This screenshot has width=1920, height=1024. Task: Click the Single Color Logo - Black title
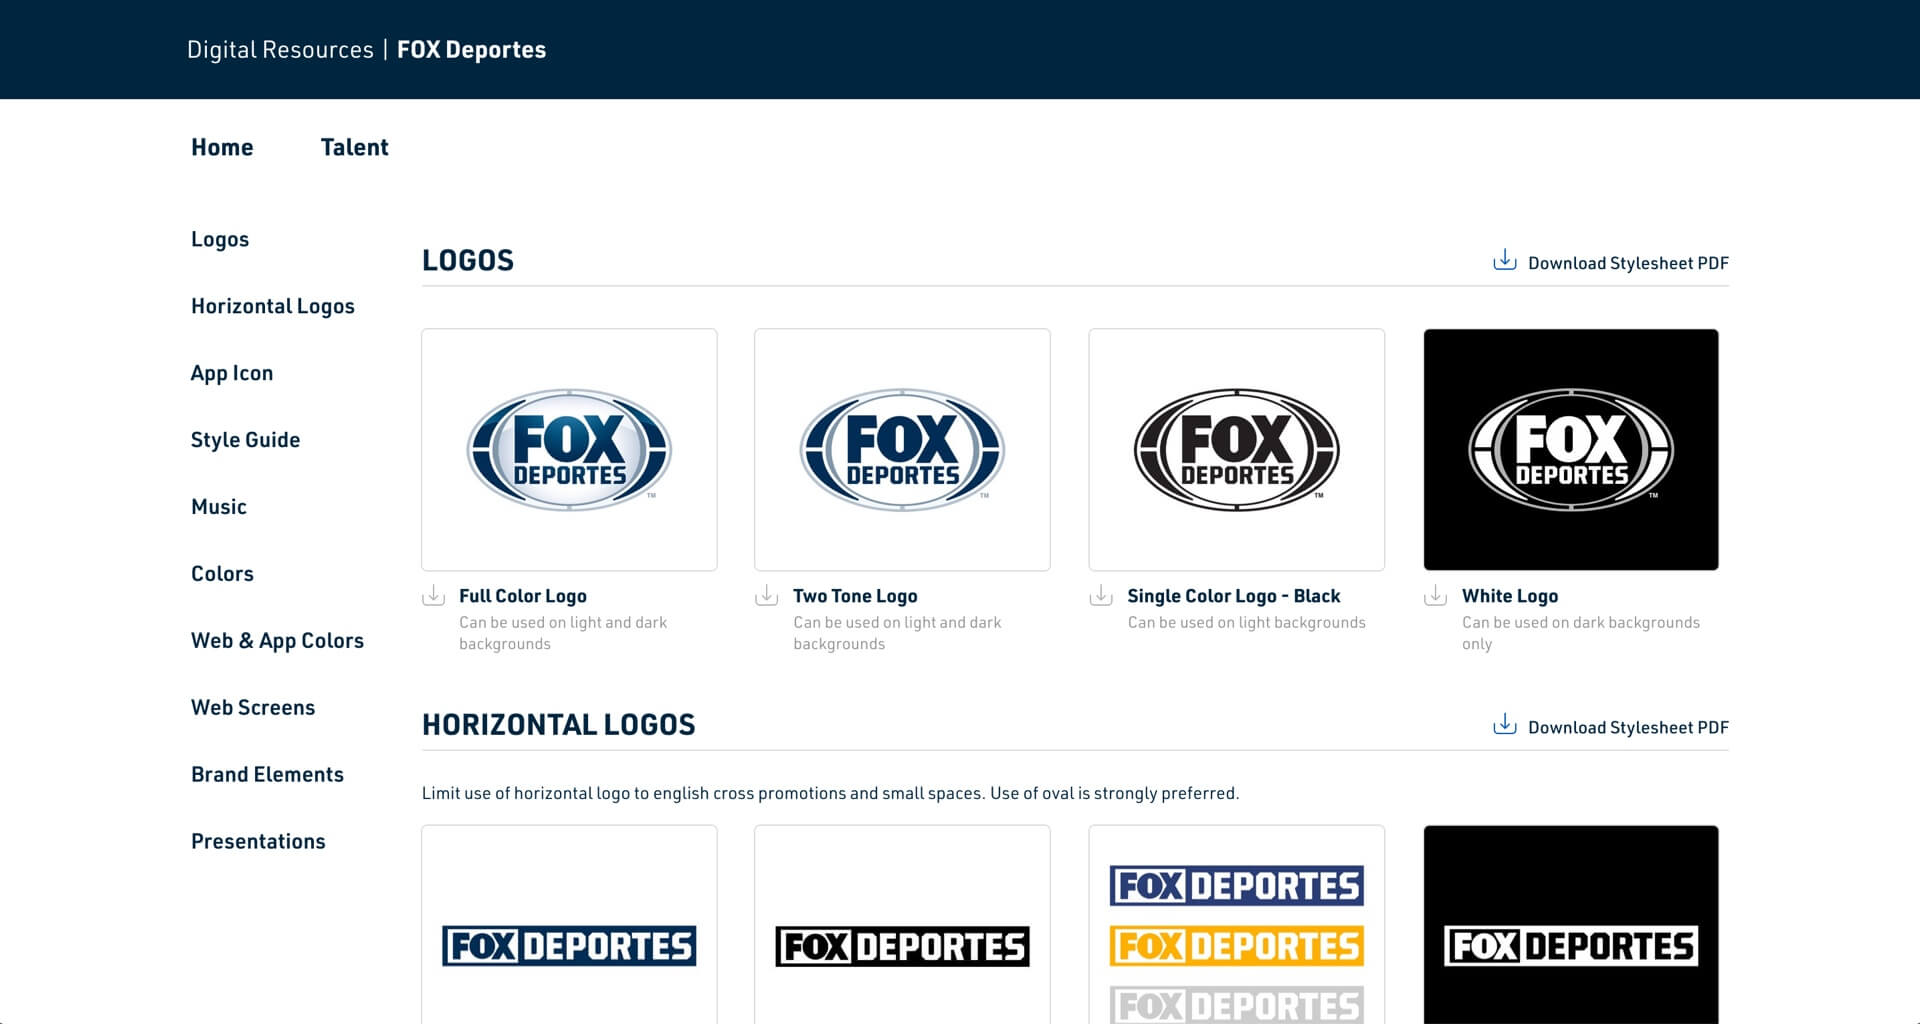[x=1234, y=596]
